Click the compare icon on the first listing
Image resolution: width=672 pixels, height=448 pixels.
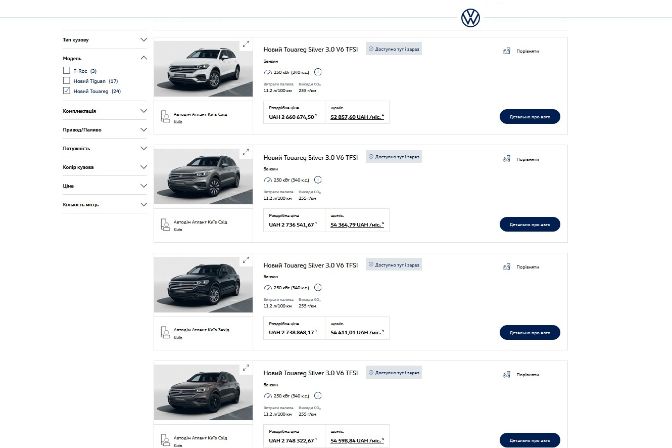(x=507, y=50)
